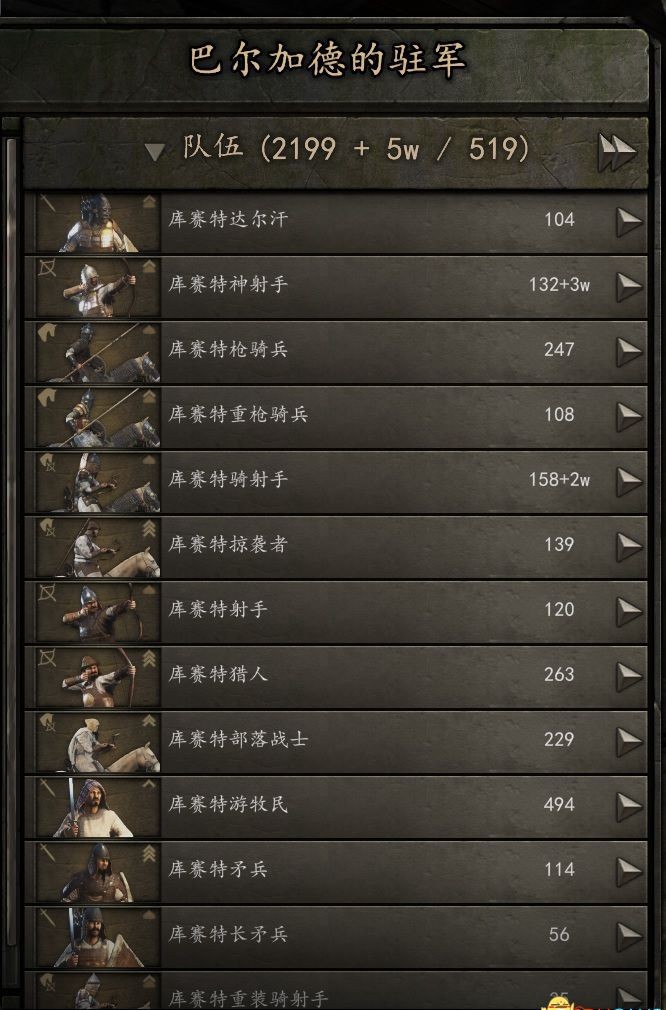Open 库赛特达尔汗 portrait thumbnail
This screenshot has height=1010, width=666.
(98, 223)
